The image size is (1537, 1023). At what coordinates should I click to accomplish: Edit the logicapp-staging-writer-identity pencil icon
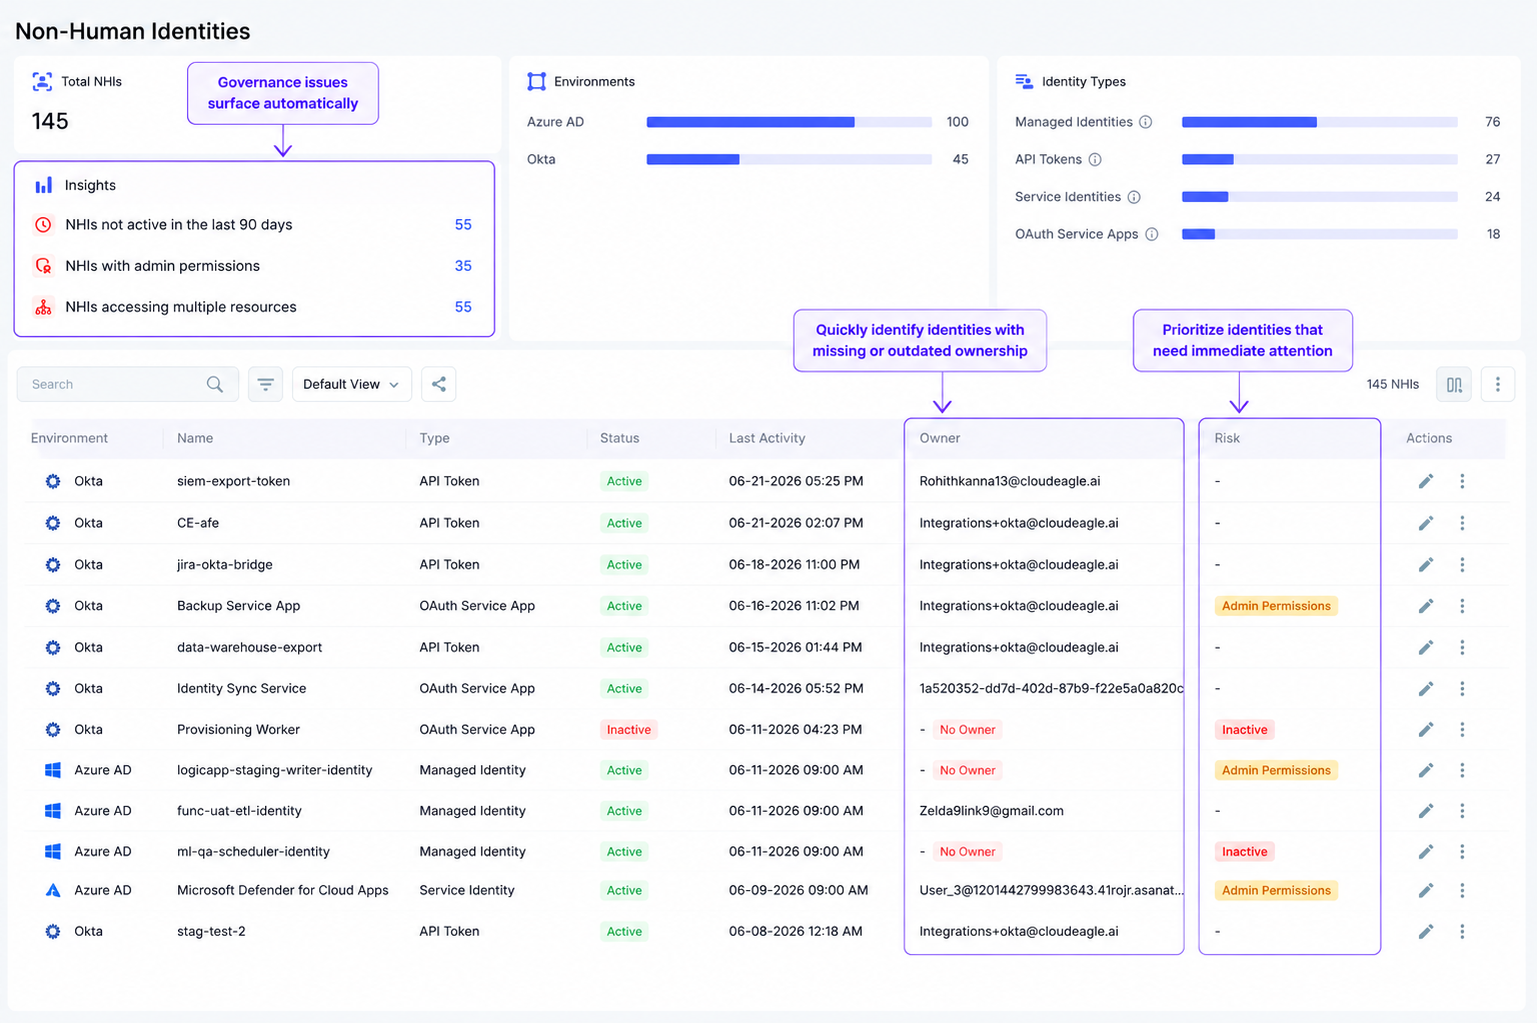1426,770
